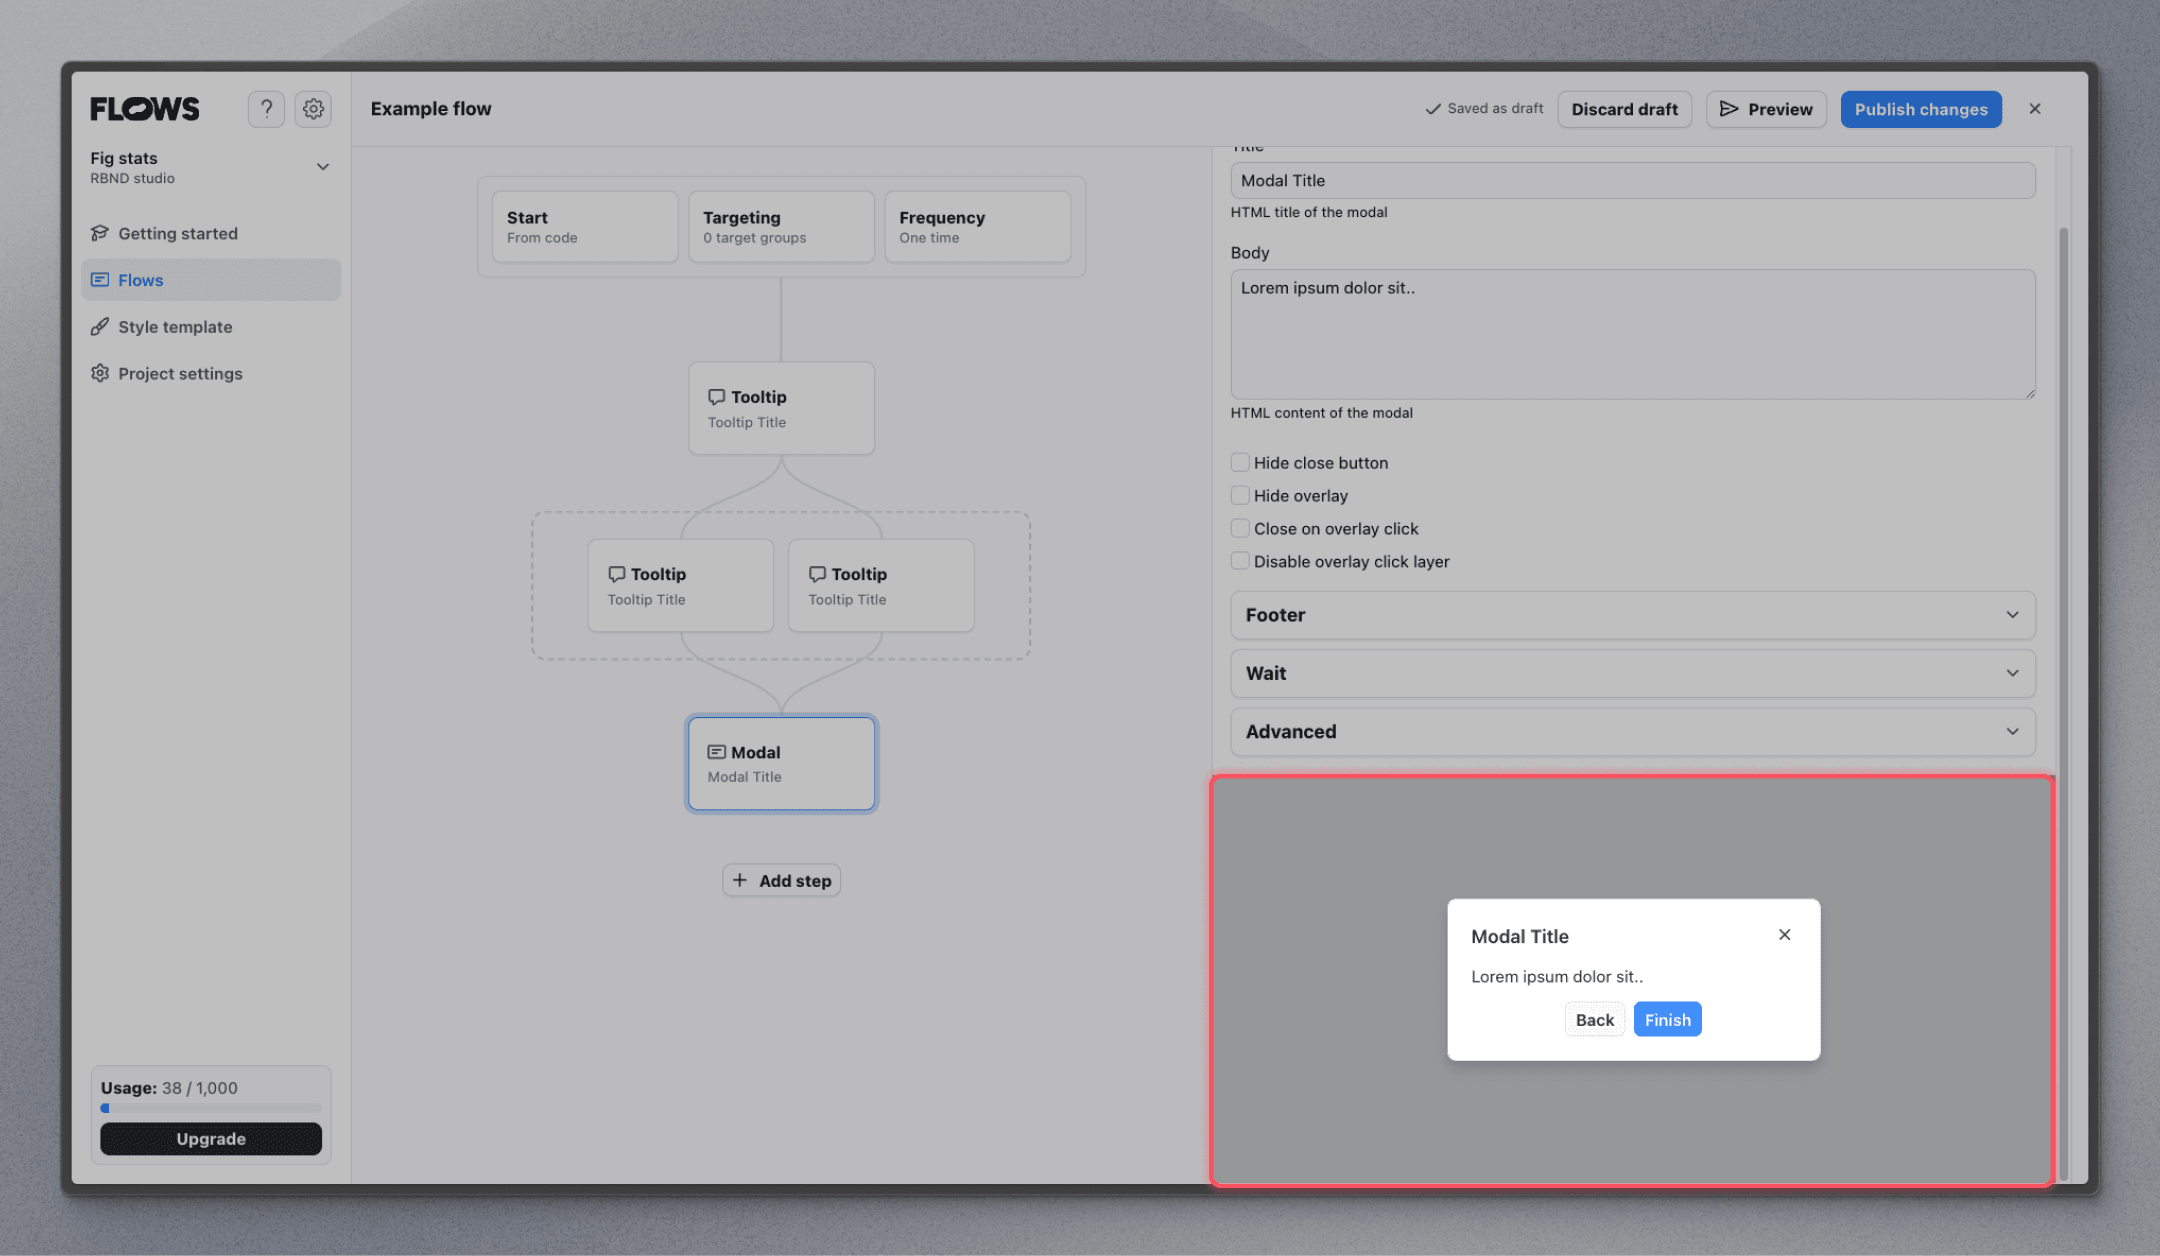The image size is (2160, 1256).
Task: Open Getting started in sidebar
Action: (x=211, y=233)
